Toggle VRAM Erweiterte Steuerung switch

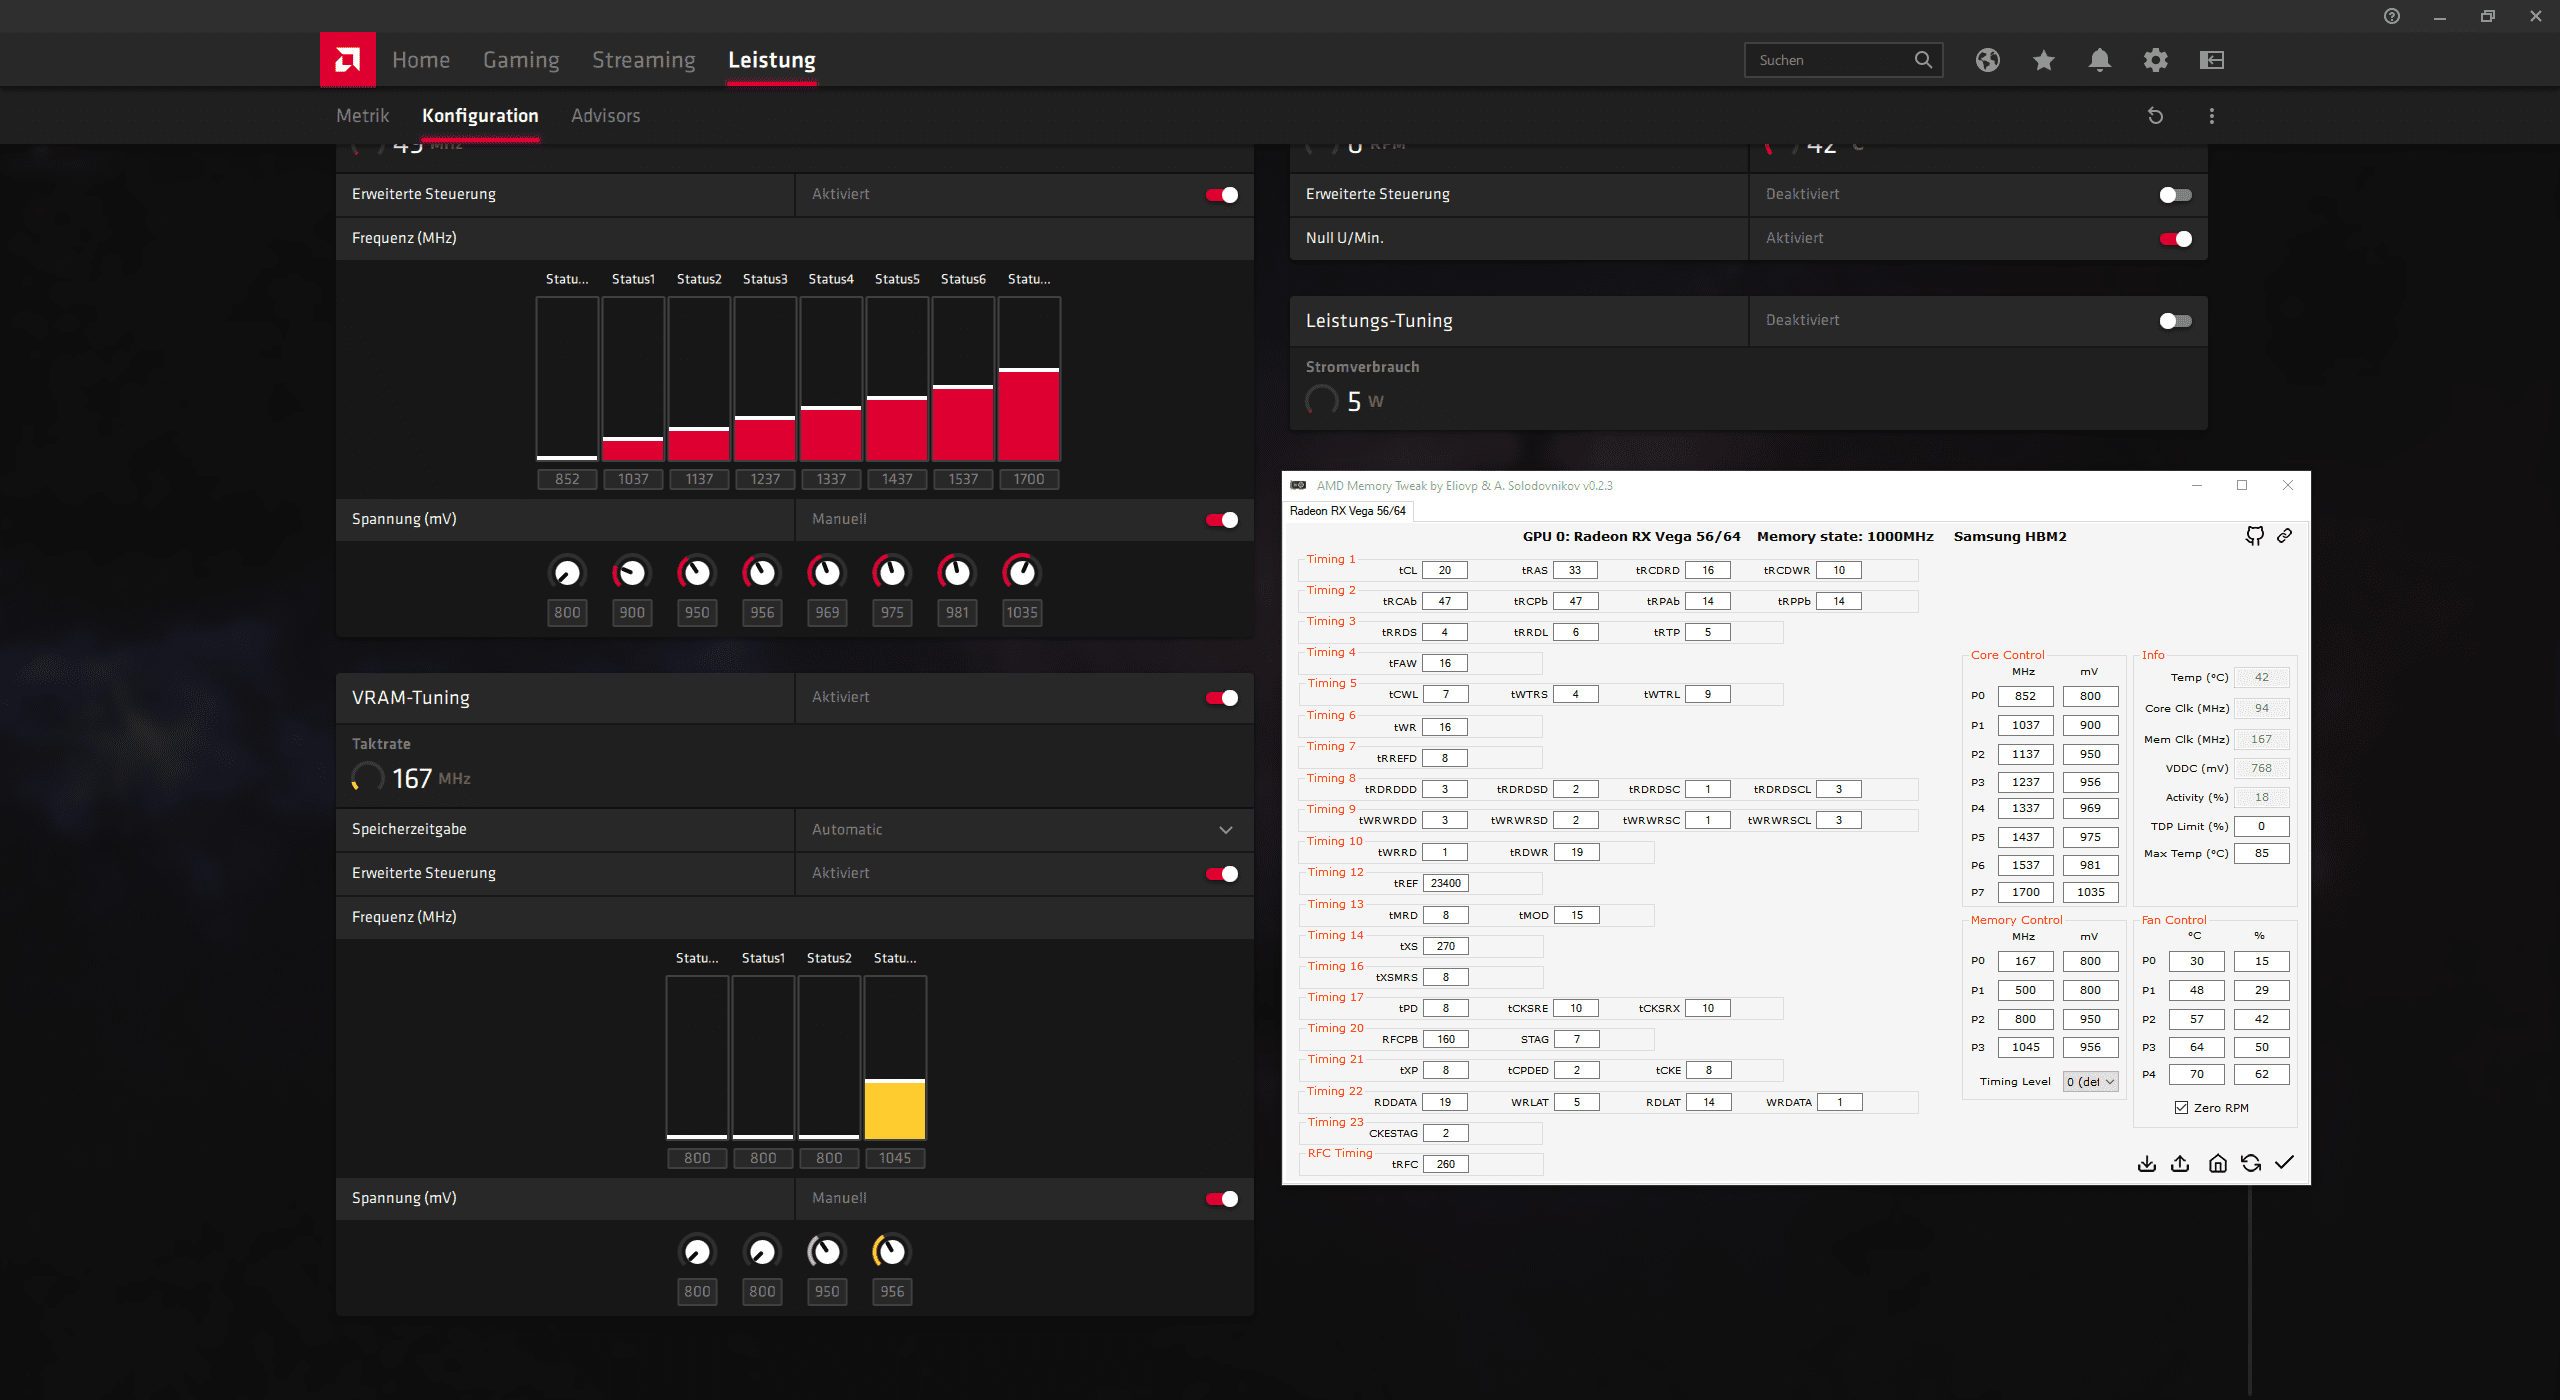pyautogui.click(x=1222, y=874)
